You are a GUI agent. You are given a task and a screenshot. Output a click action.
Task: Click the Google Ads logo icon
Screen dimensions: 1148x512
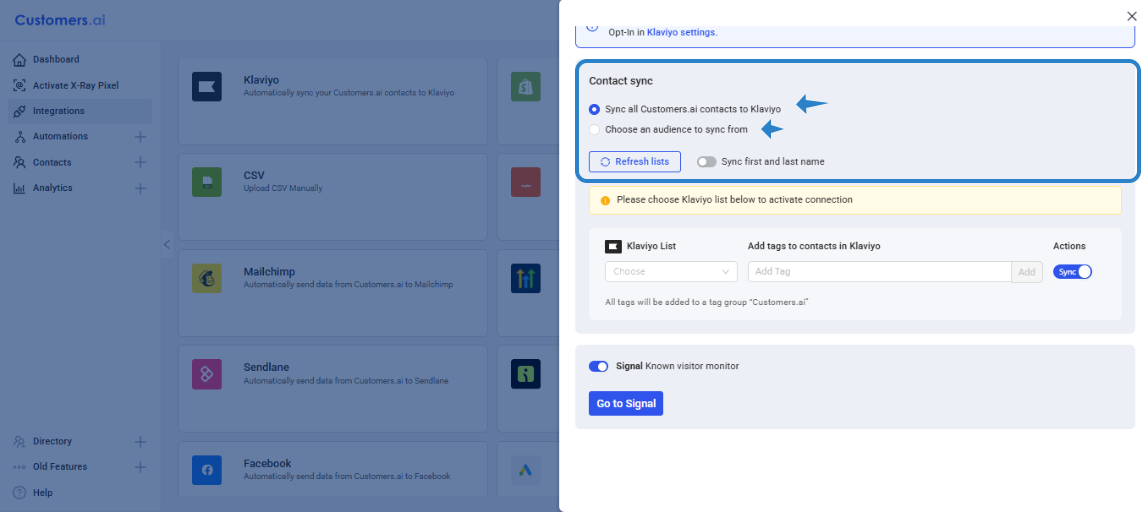(x=526, y=470)
